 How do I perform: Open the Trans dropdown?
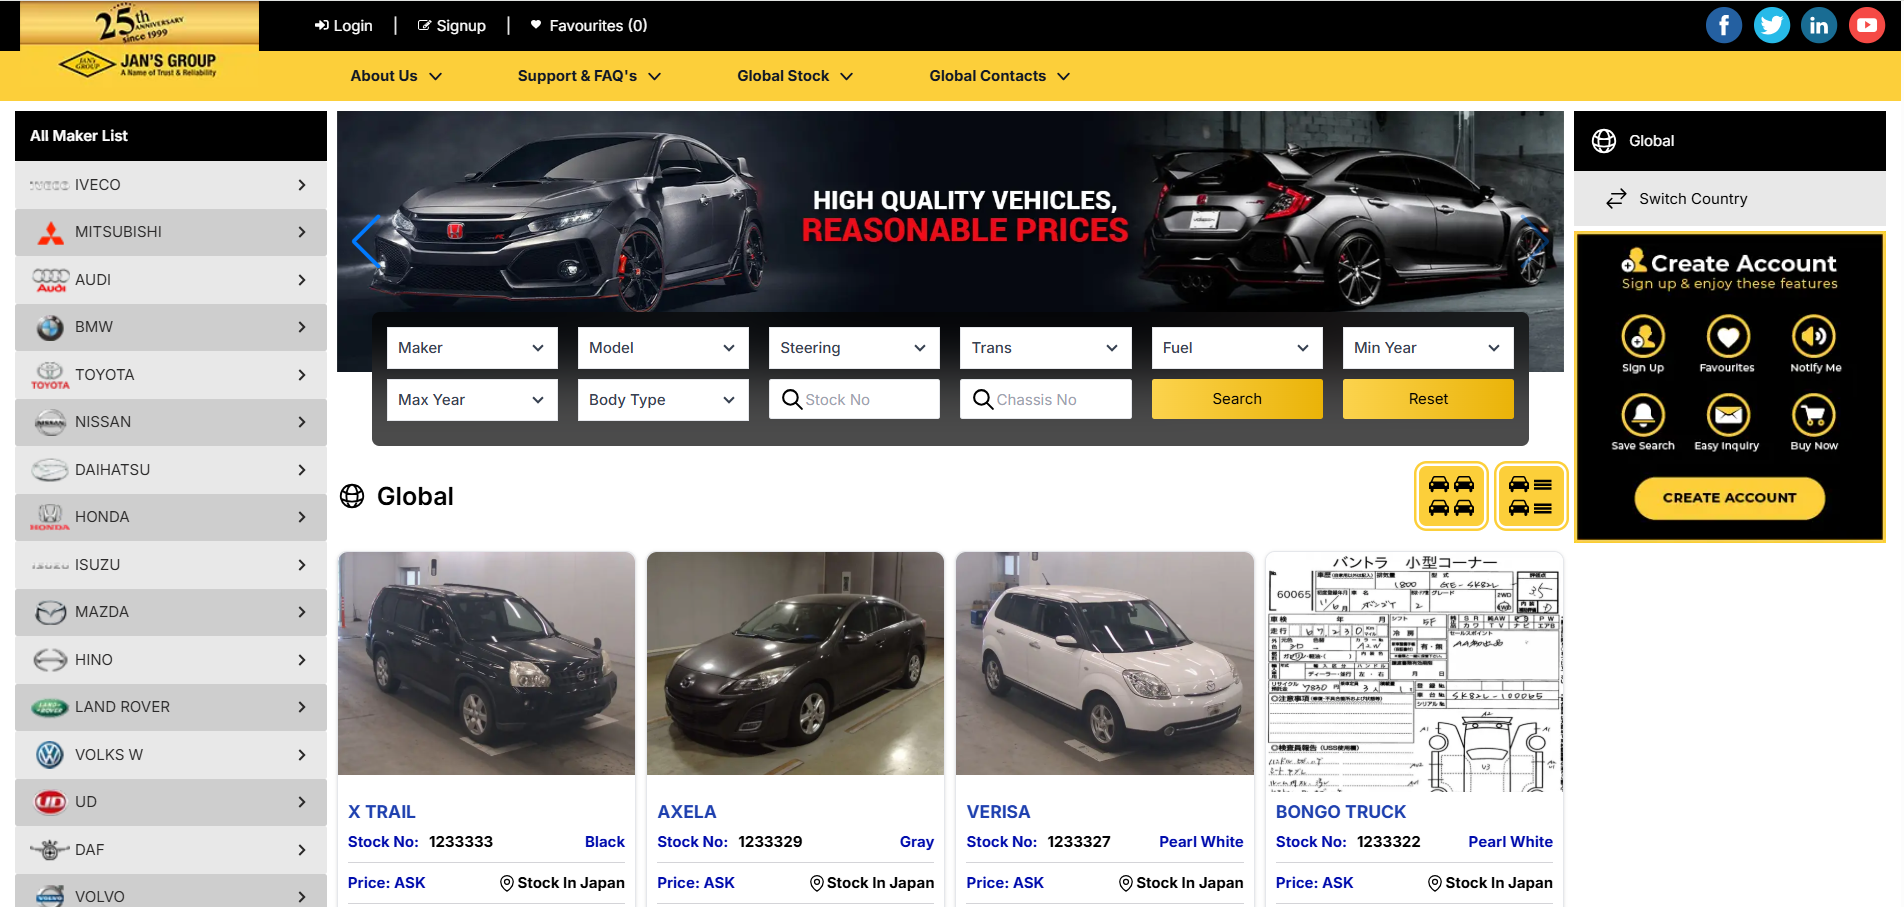(x=1046, y=348)
